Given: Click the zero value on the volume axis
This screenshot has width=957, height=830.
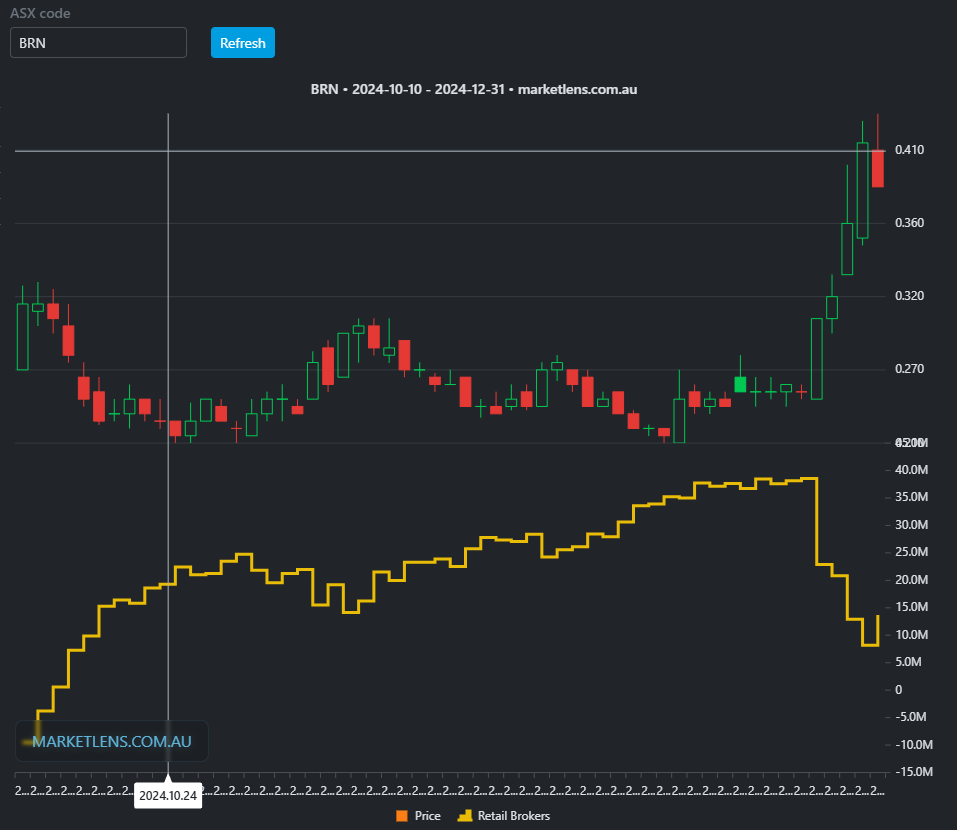Looking at the screenshot, I should pos(898,690).
